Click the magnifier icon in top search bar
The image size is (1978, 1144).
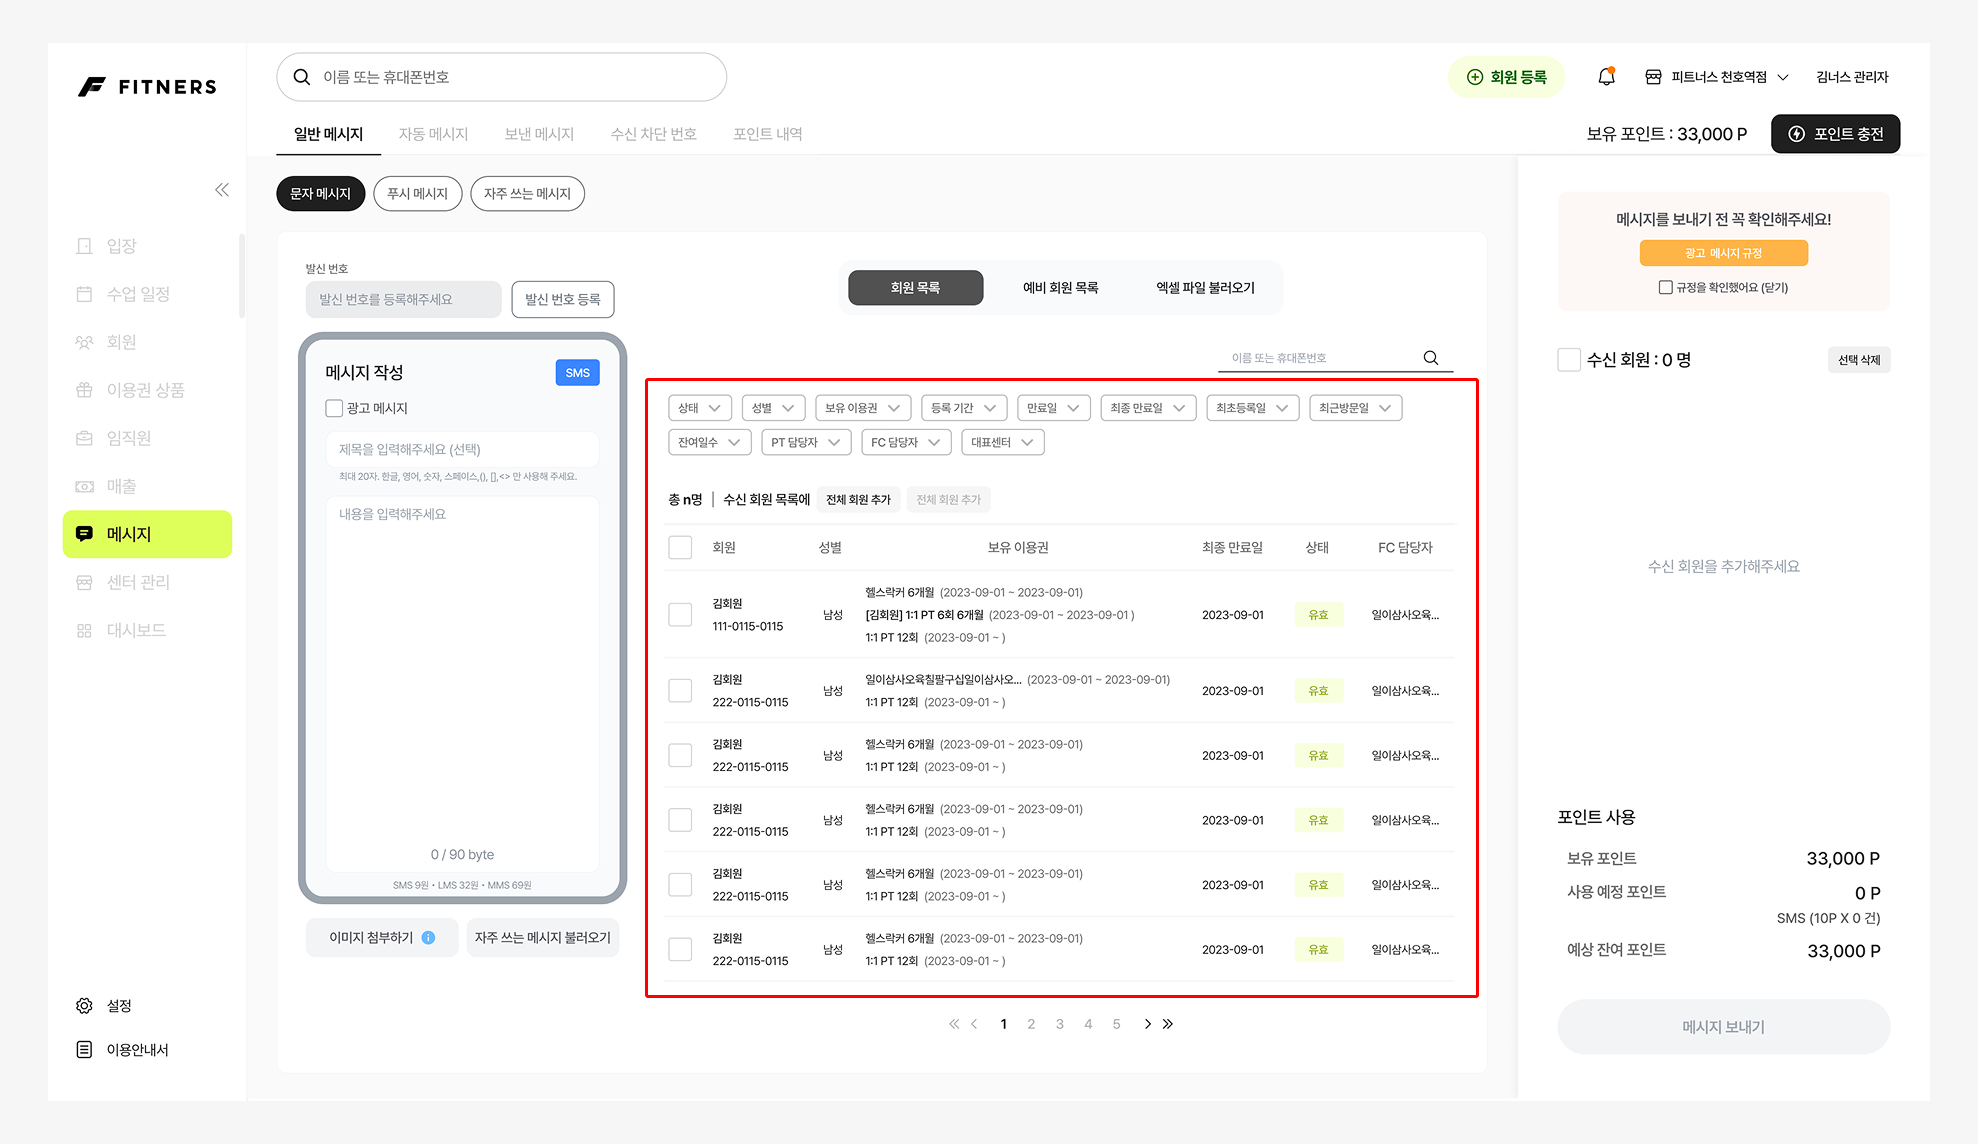(x=301, y=77)
